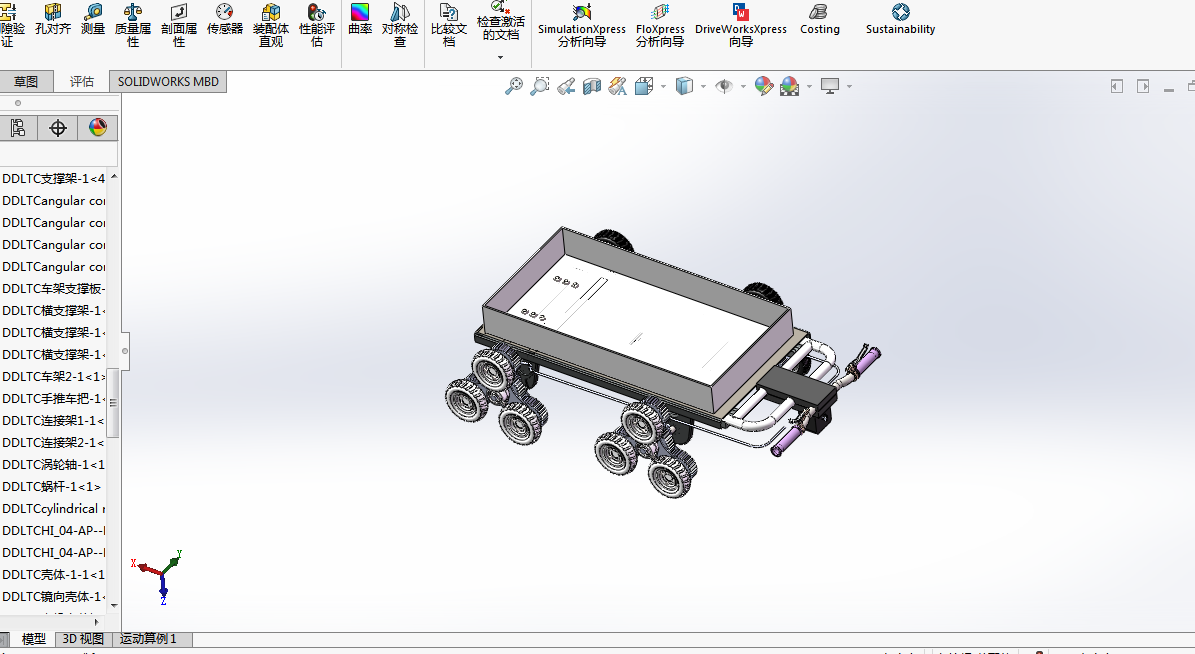Select the 模型 bottom tab
1195x654 pixels.
33,639
